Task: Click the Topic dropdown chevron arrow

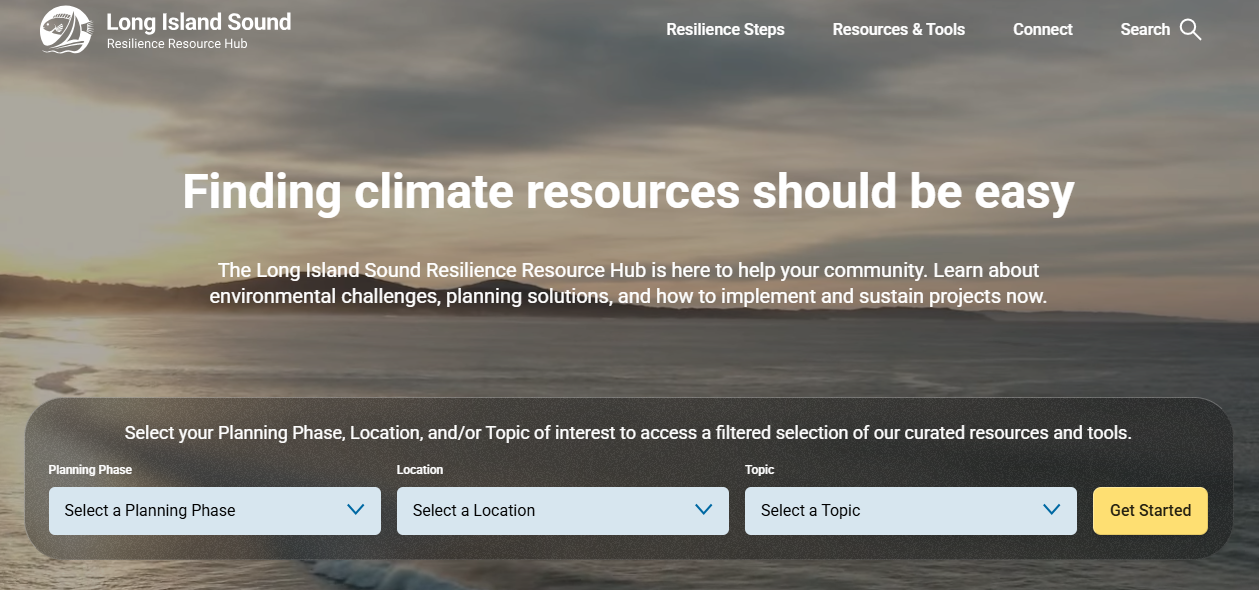Action: (1051, 510)
